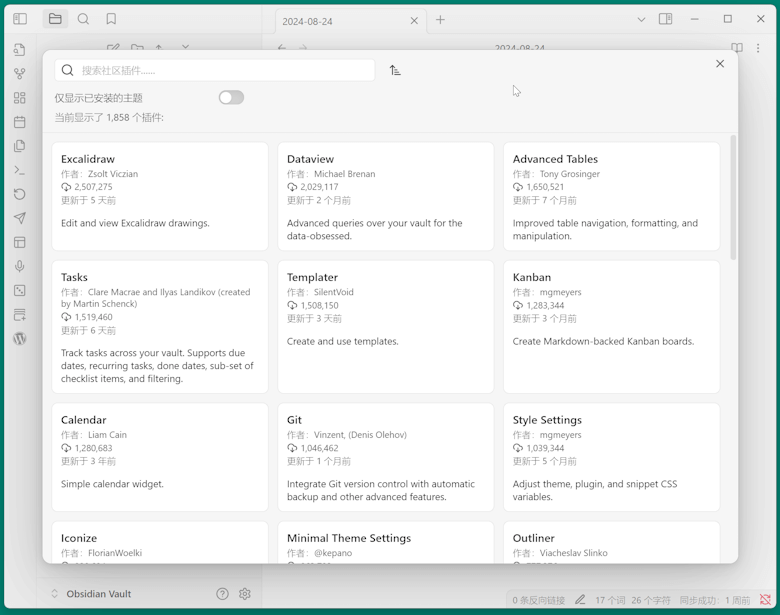
Task: Open the Git plugin card
Action: click(386, 457)
